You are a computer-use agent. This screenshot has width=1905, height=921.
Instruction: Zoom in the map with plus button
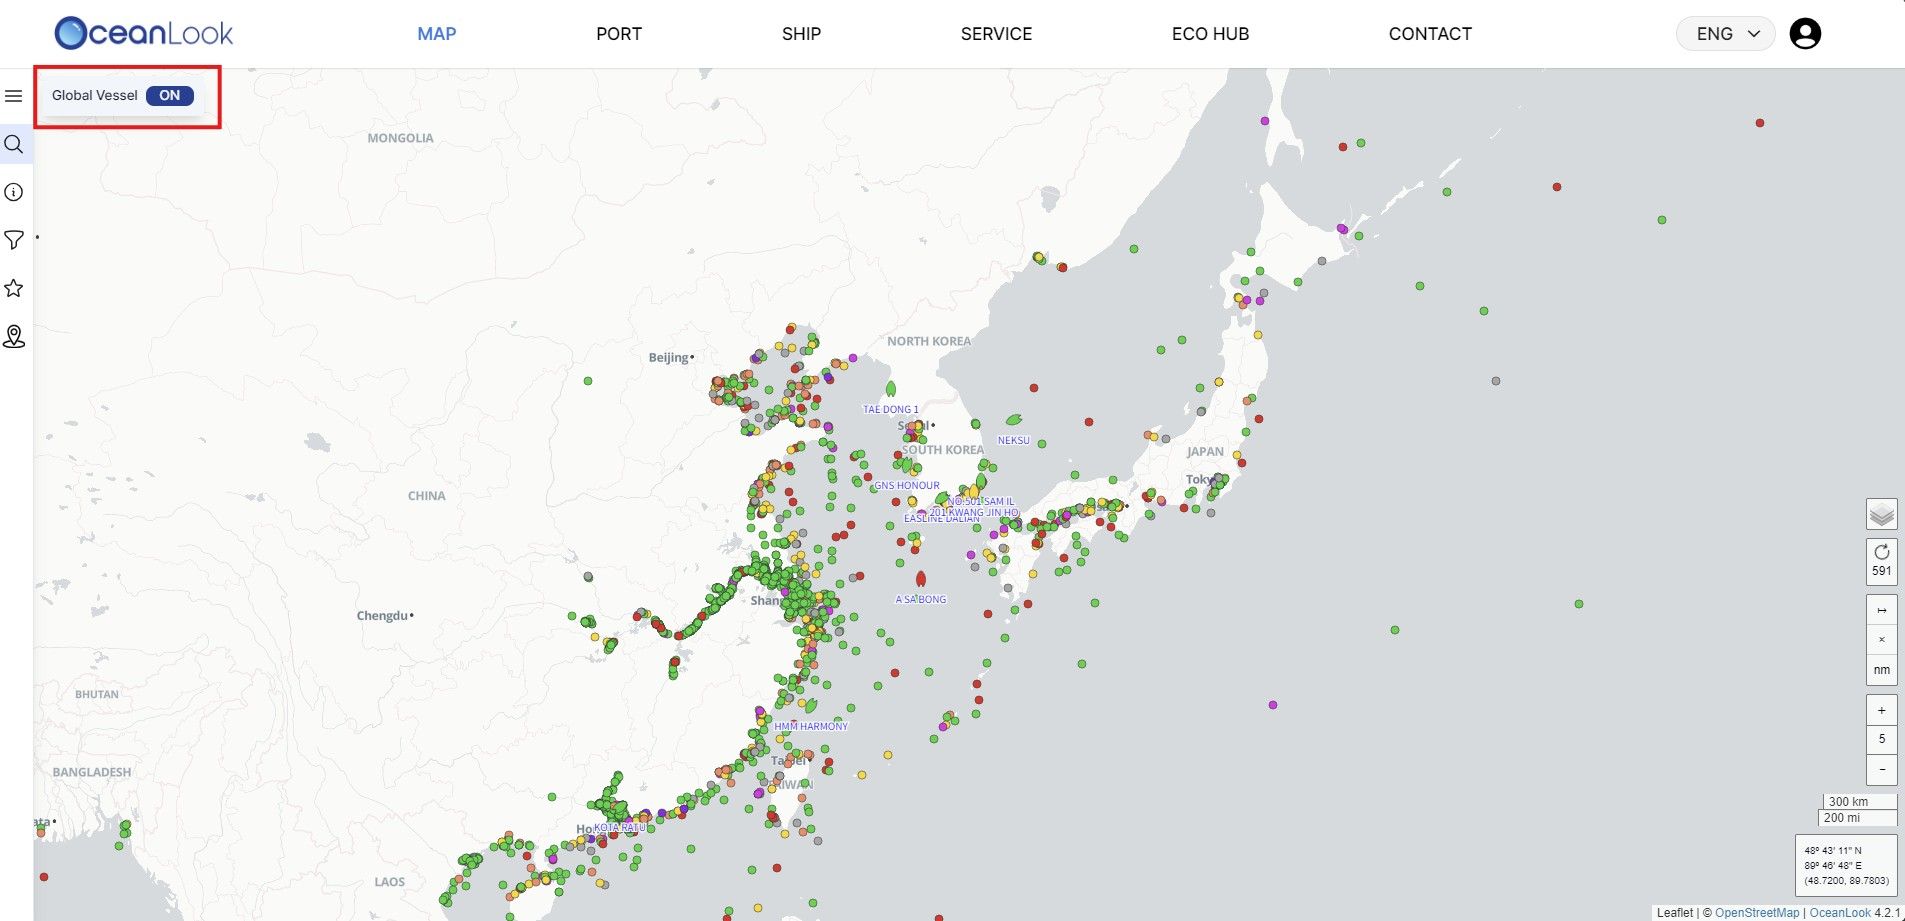click(1881, 710)
